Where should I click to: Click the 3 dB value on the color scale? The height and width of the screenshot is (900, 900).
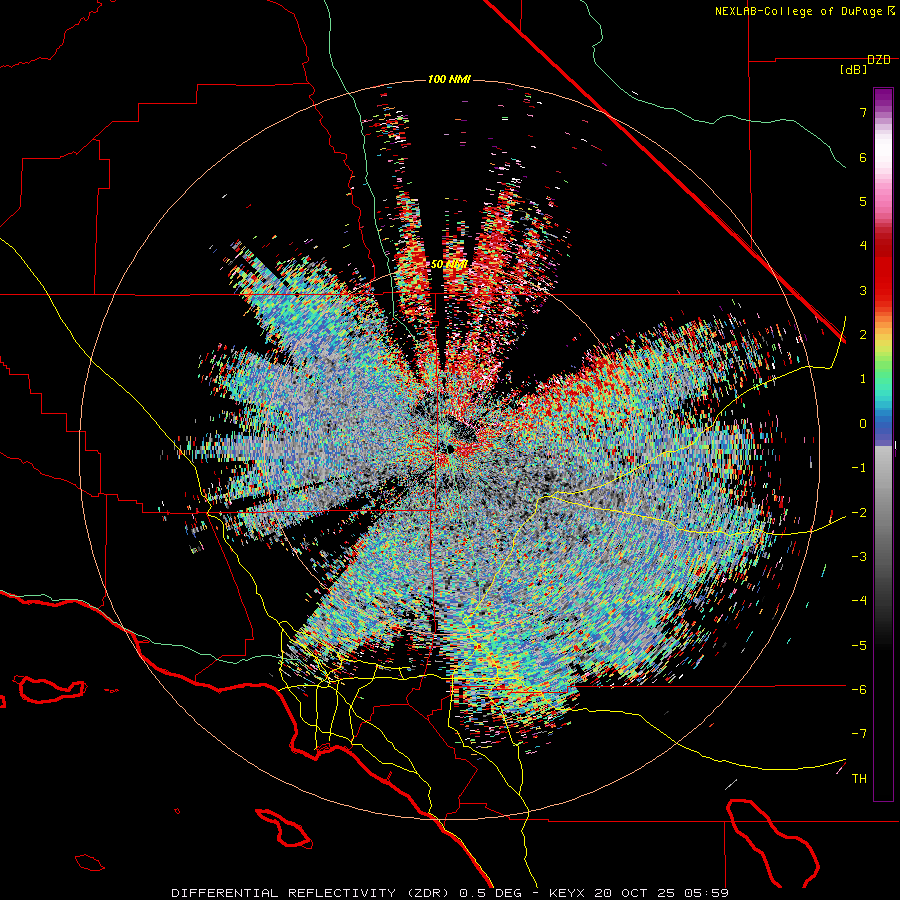tap(863, 290)
